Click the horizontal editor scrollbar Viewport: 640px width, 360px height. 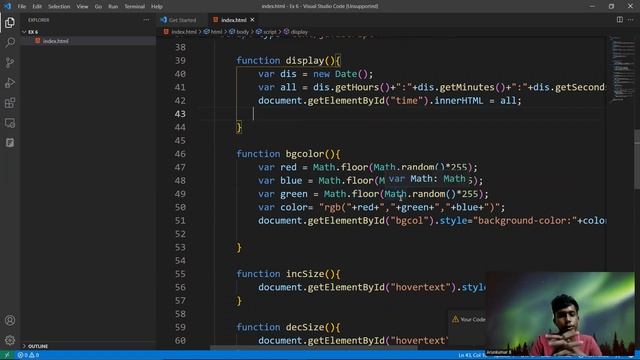point(314,348)
